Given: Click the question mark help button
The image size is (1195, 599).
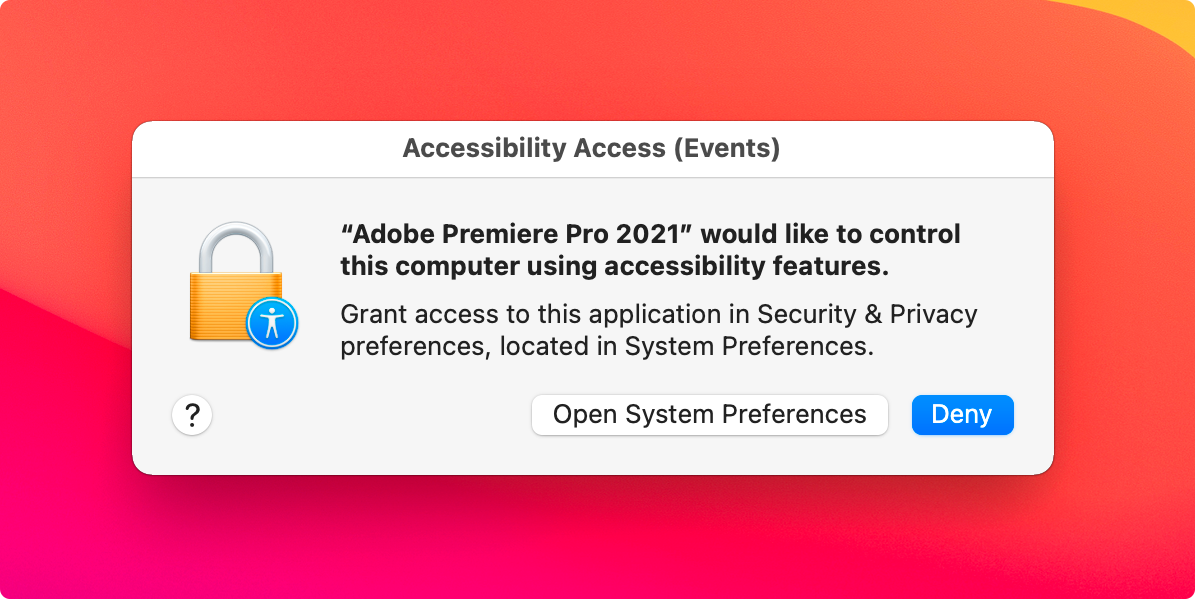Looking at the screenshot, I should (x=192, y=415).
